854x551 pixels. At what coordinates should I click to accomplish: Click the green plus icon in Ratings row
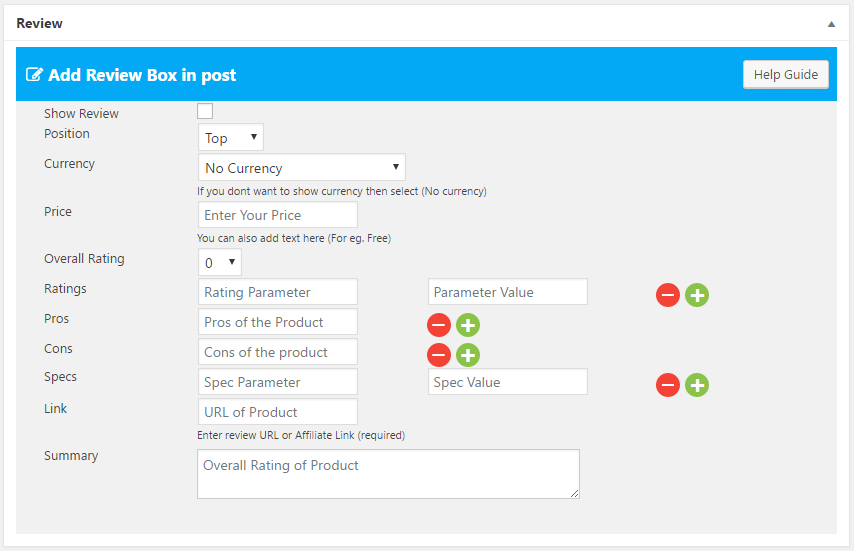[697, 295]
